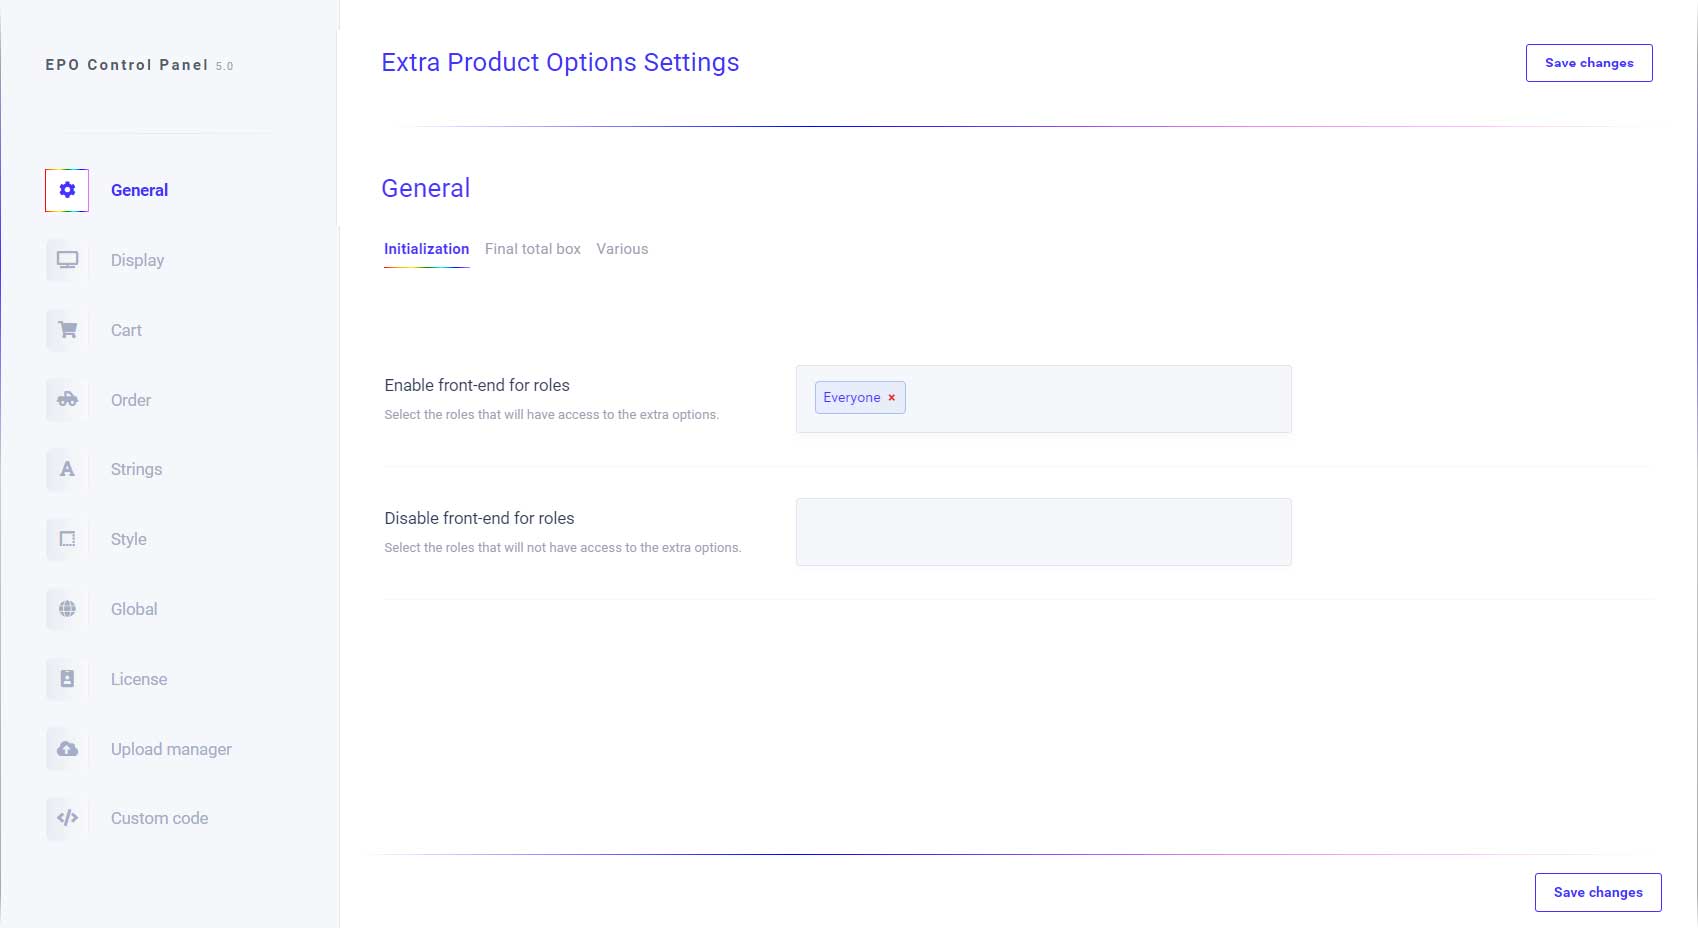Open the Display section monitor icon

pos(66,260)
